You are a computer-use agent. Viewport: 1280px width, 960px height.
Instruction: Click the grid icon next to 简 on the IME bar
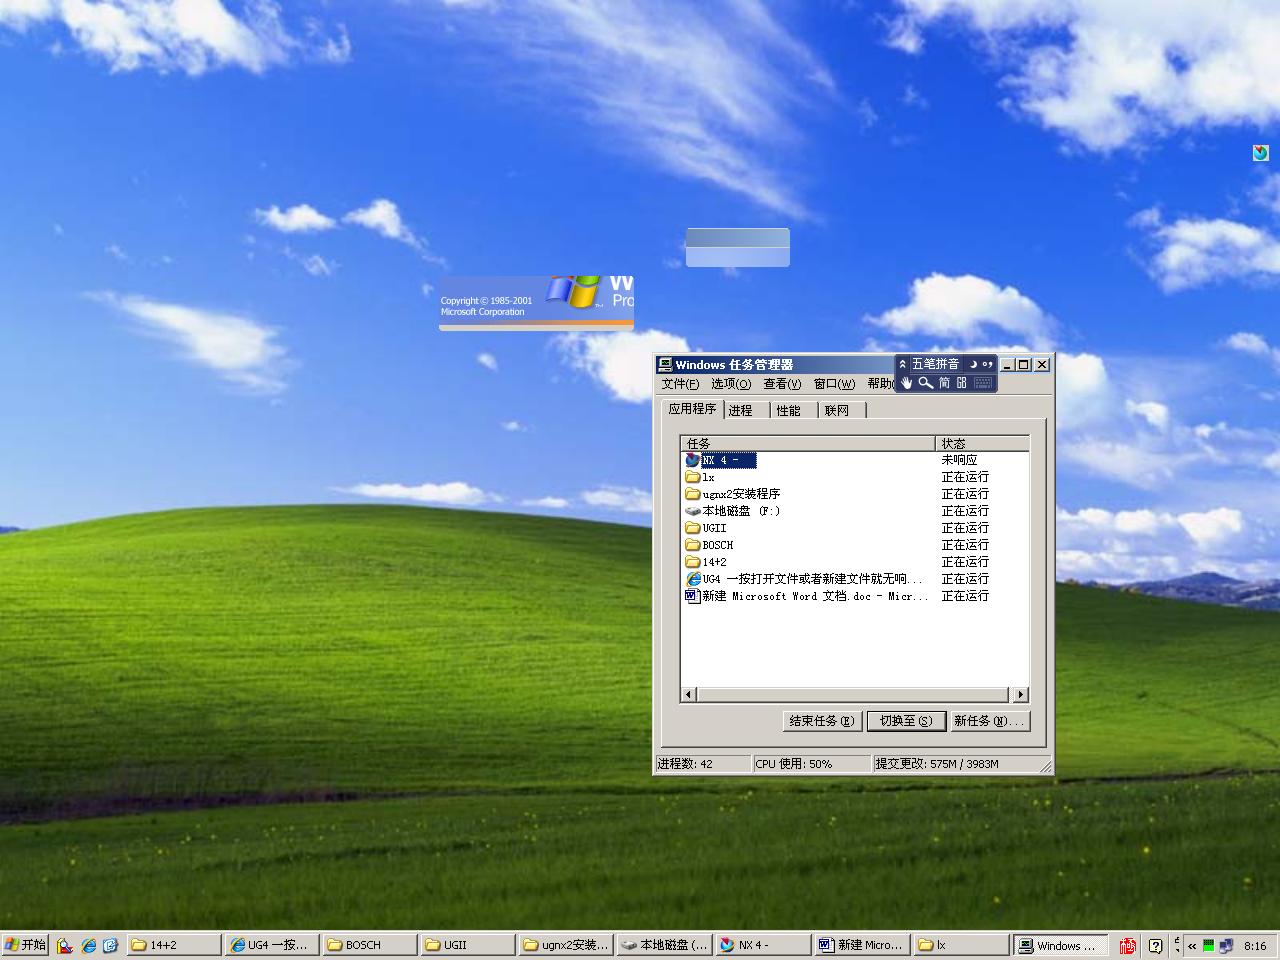pos(962,383)
